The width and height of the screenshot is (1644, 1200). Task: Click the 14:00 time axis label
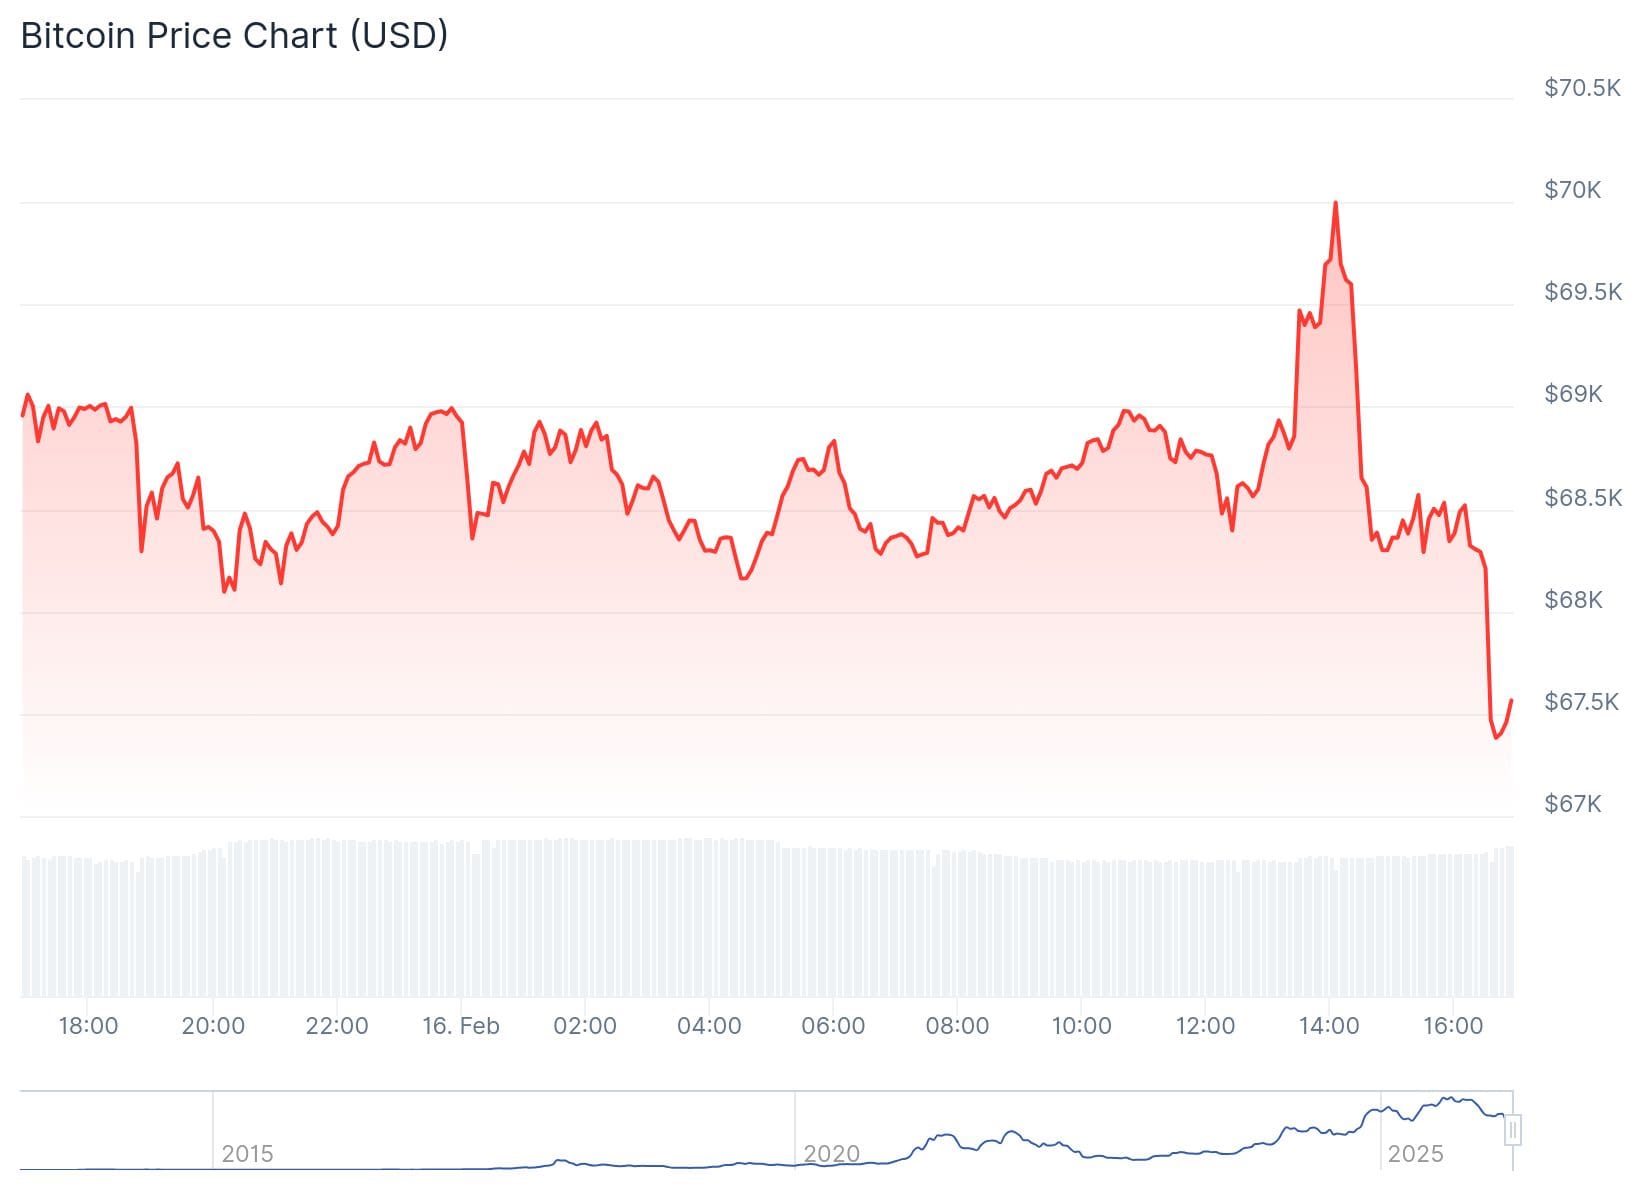(x=1329, y=1026)
